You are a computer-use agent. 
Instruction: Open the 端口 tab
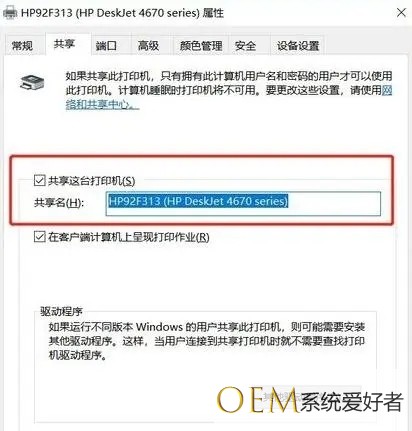(106, 45)
